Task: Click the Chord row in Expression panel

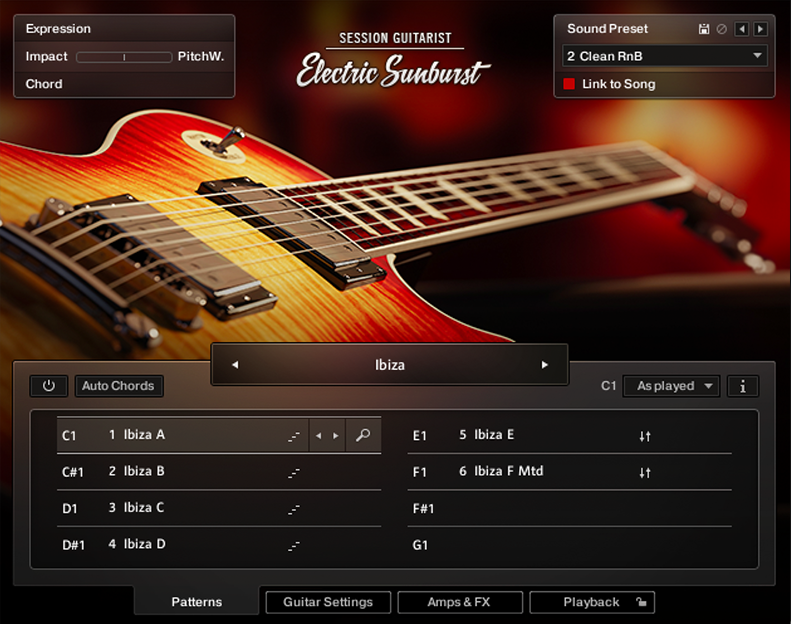Action: 124,84
